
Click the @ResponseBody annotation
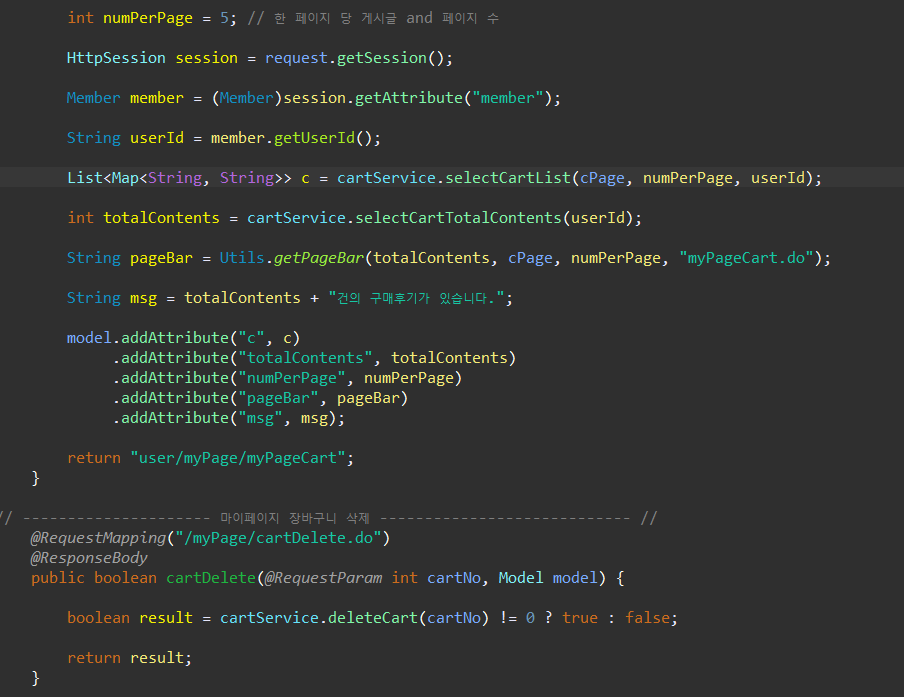click(89, 558)
